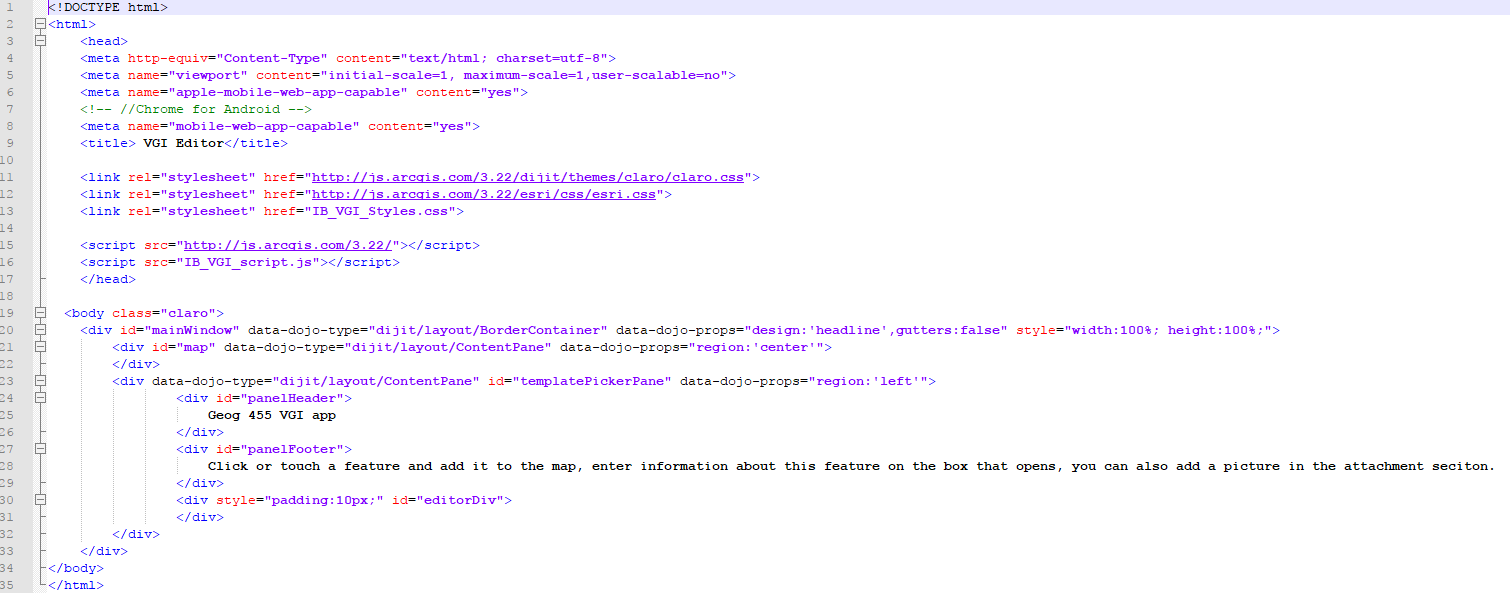Open the claro.css stylesheet URL link
The height and width of the screenshot is (593, 1510).
pyautogui.click(x=528, y=177)
